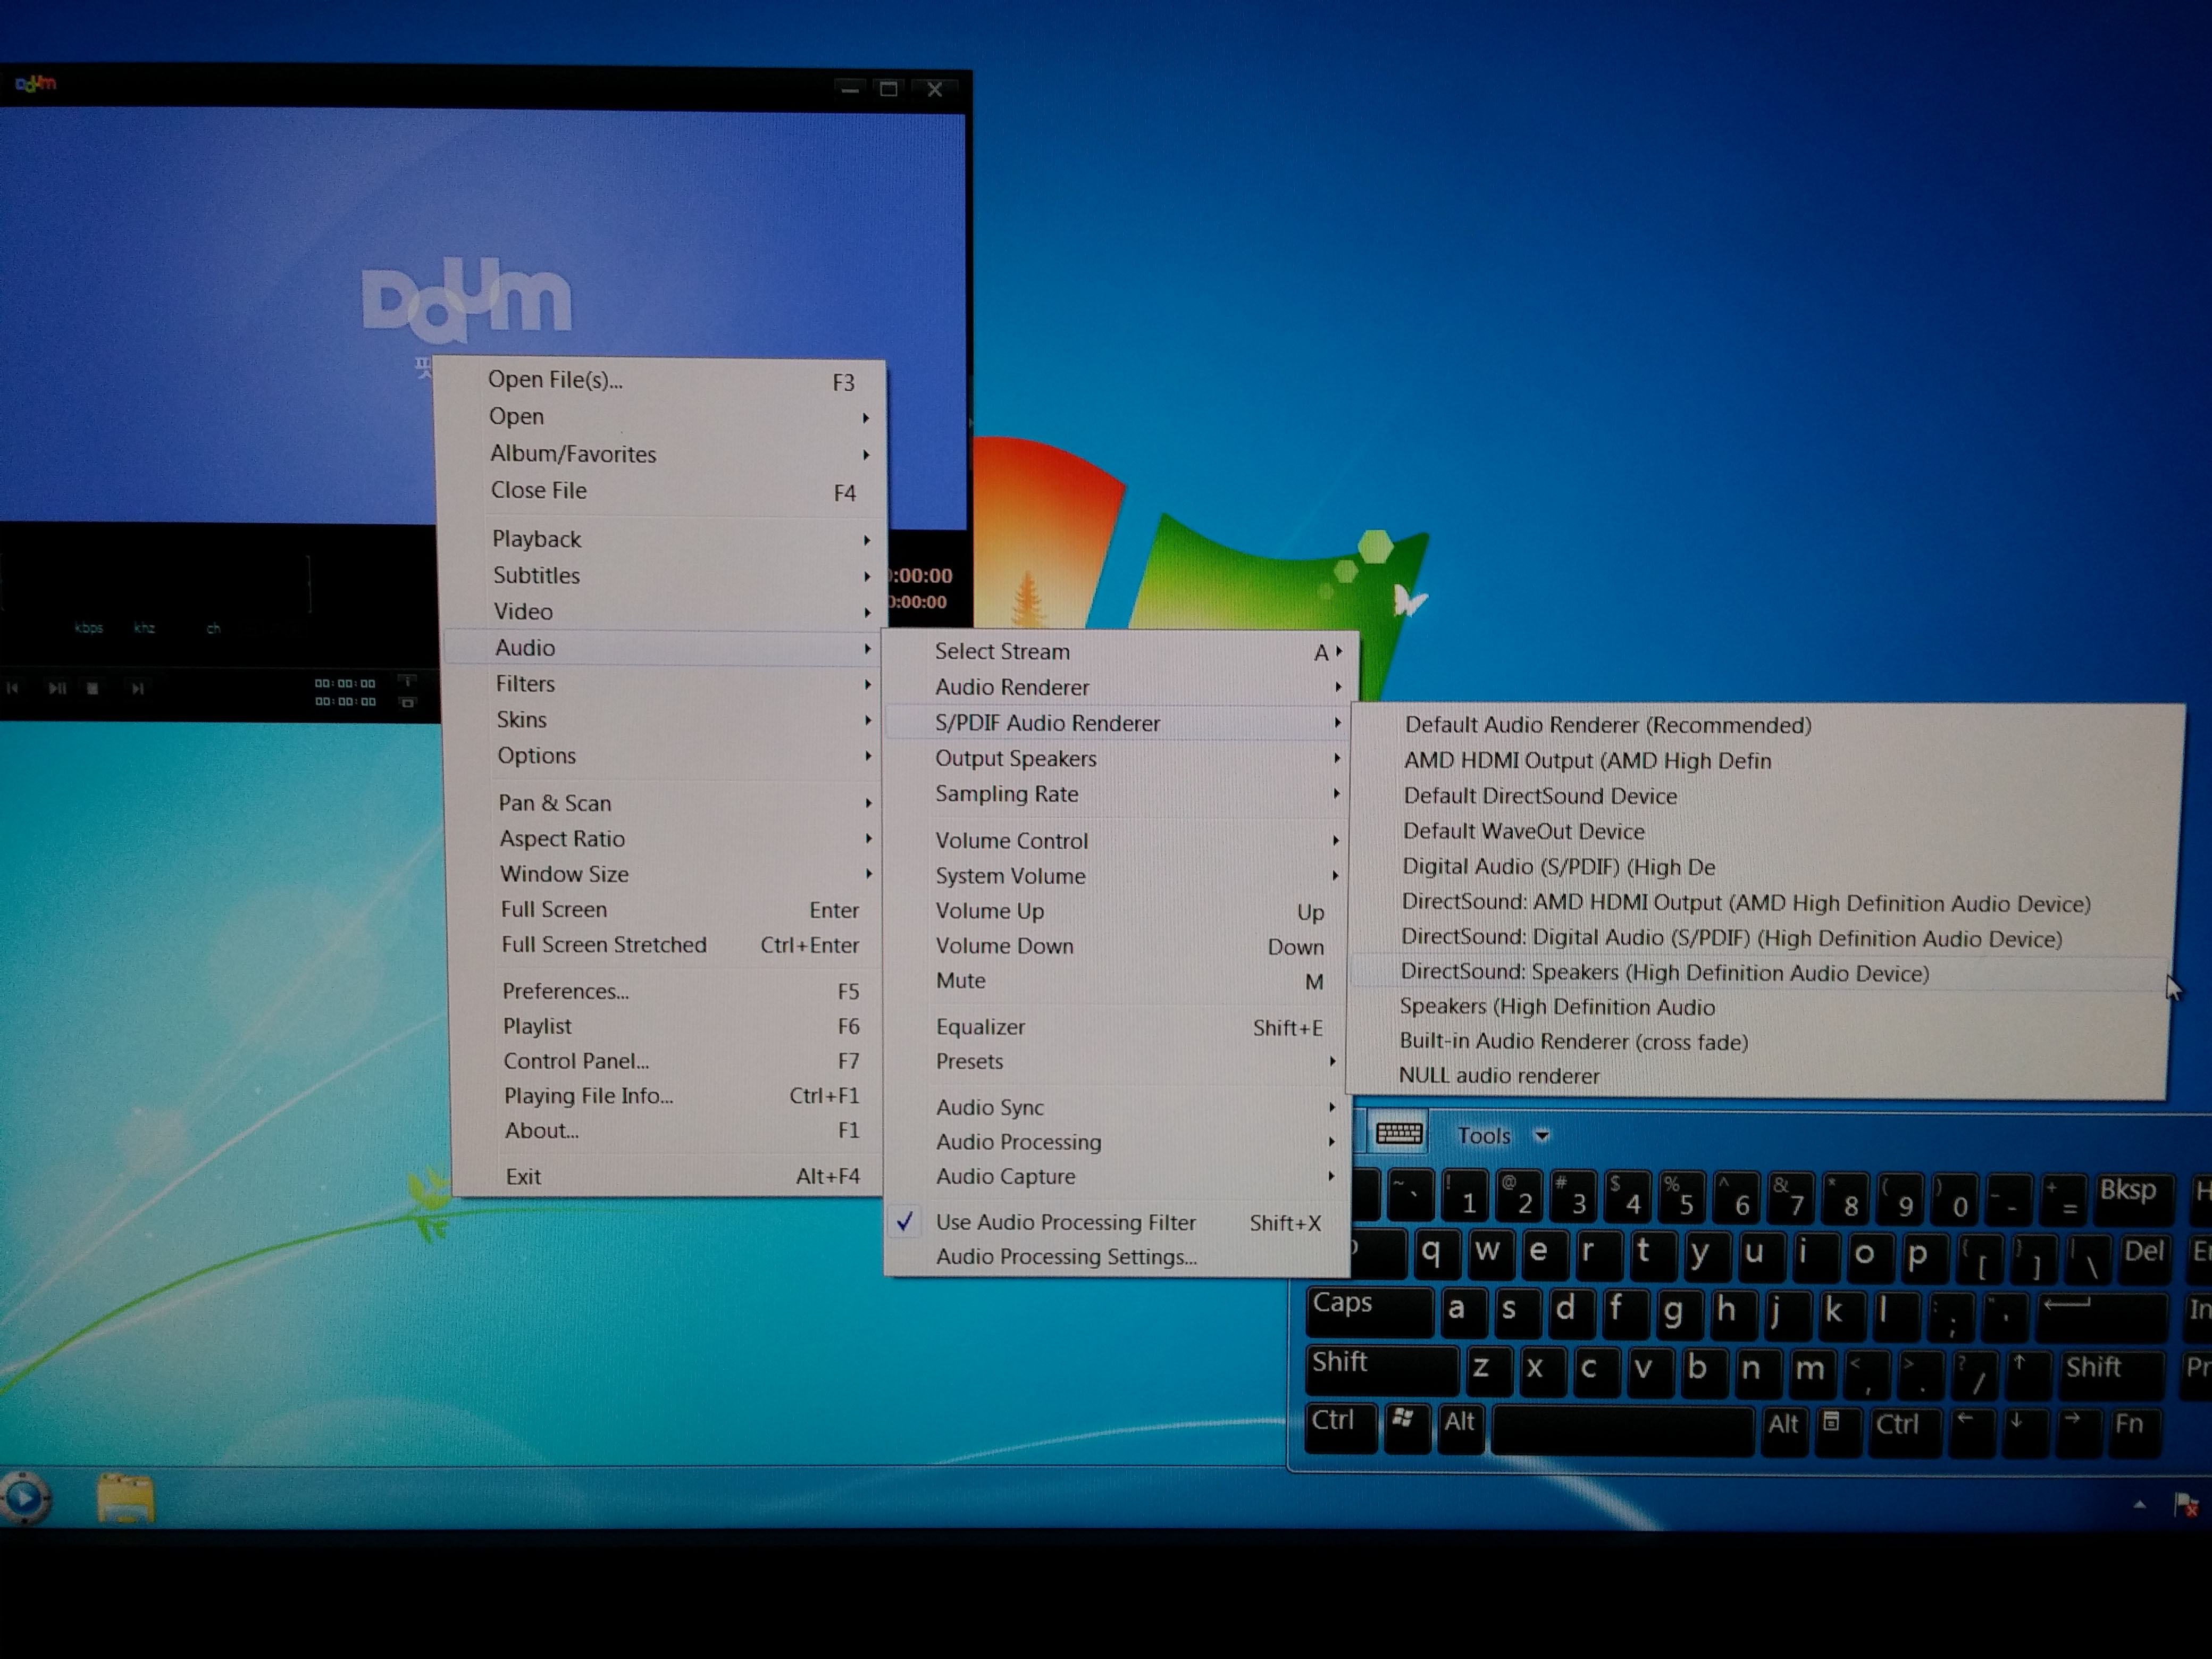The width and height of the screenshot is (2212, 1659).
Task: Select NULL audio renderer option
Action: (x=1757, y=1076)
